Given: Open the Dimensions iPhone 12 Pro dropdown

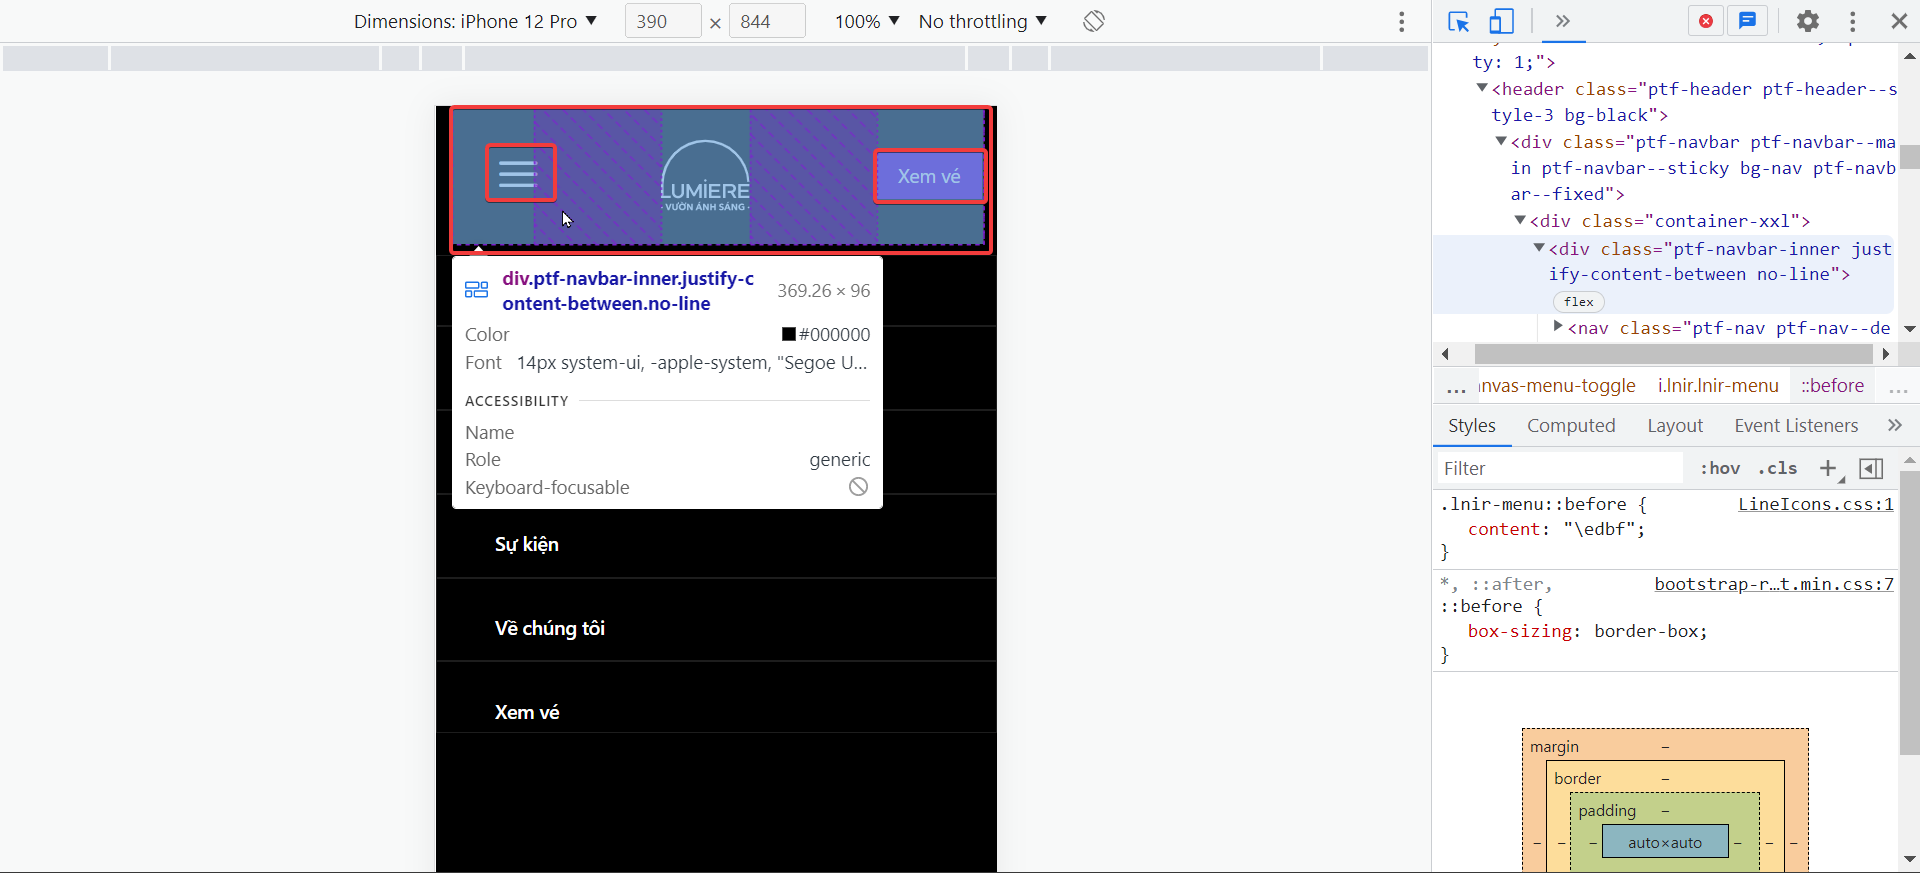Looking at the screenshot, I should click(x=475, y=21).
